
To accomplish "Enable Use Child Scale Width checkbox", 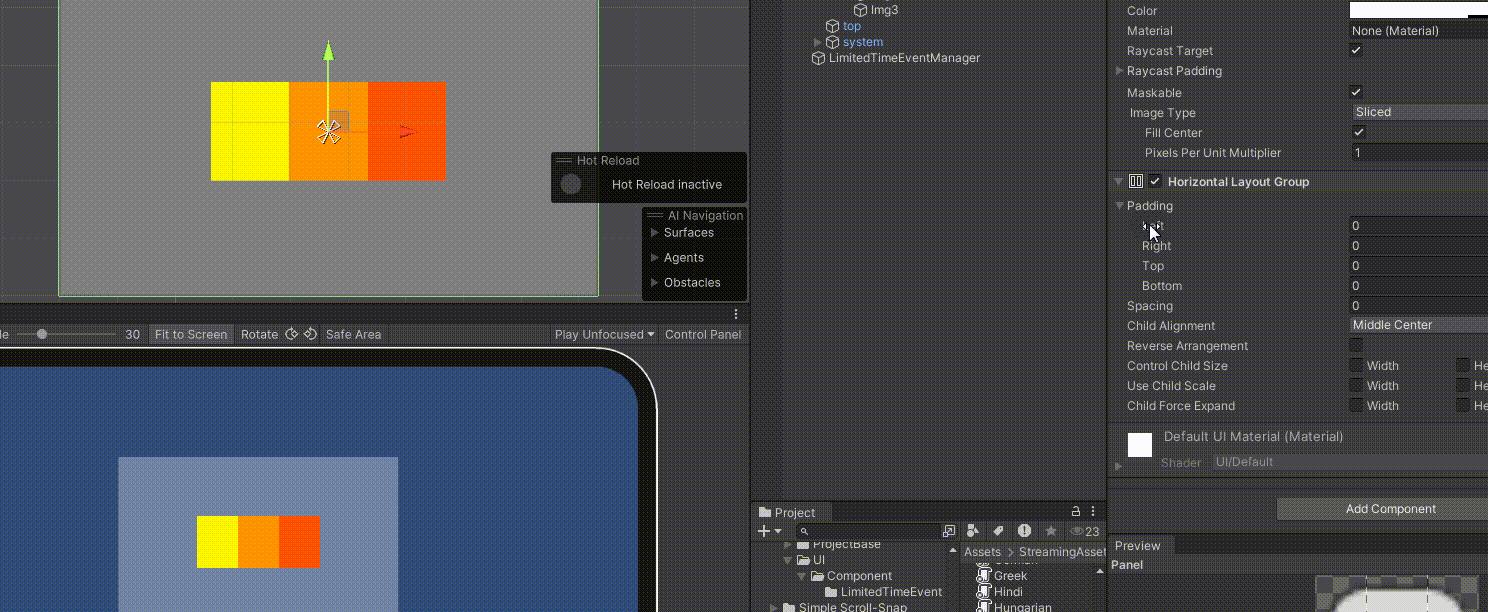I will 1356,386.
